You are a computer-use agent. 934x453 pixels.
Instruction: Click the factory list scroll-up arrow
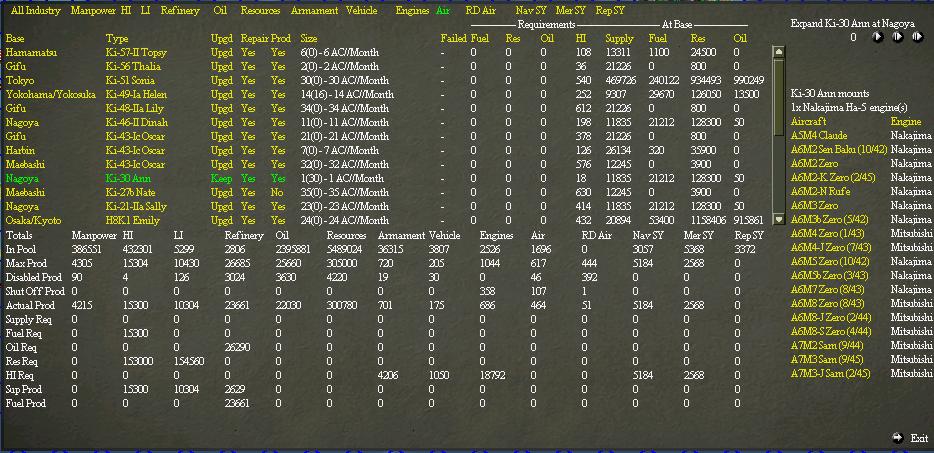pyautogui.click(x=779, y=52)
